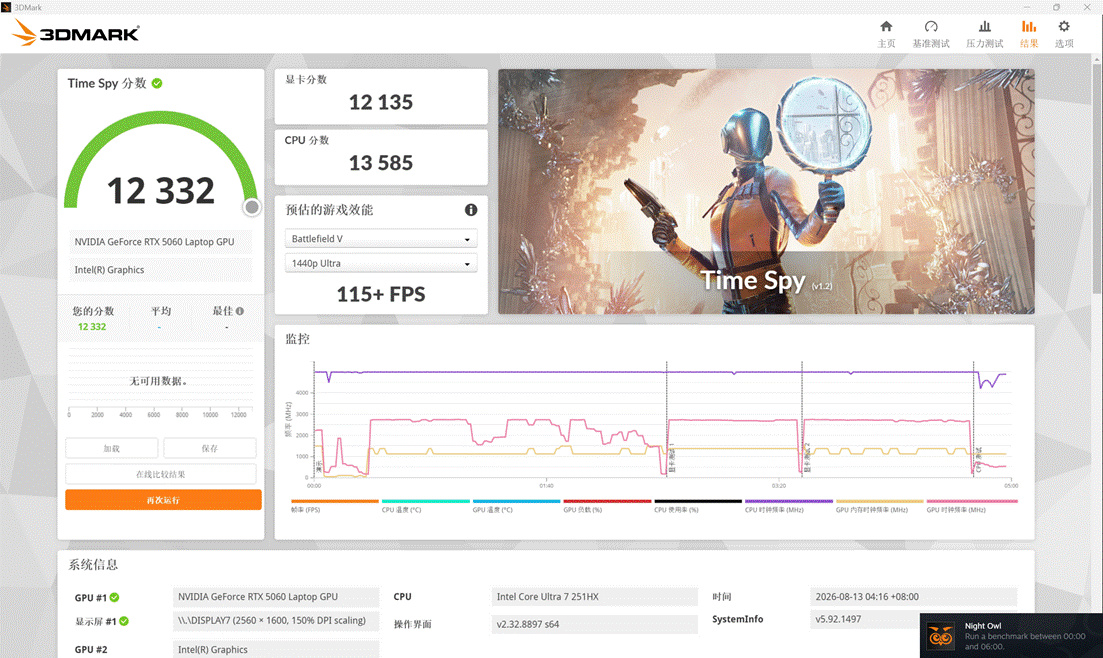The image size is (1103, 658).
Task: Click the 3DMark logo
Action: pyautogui.click(x=76, y=32)
